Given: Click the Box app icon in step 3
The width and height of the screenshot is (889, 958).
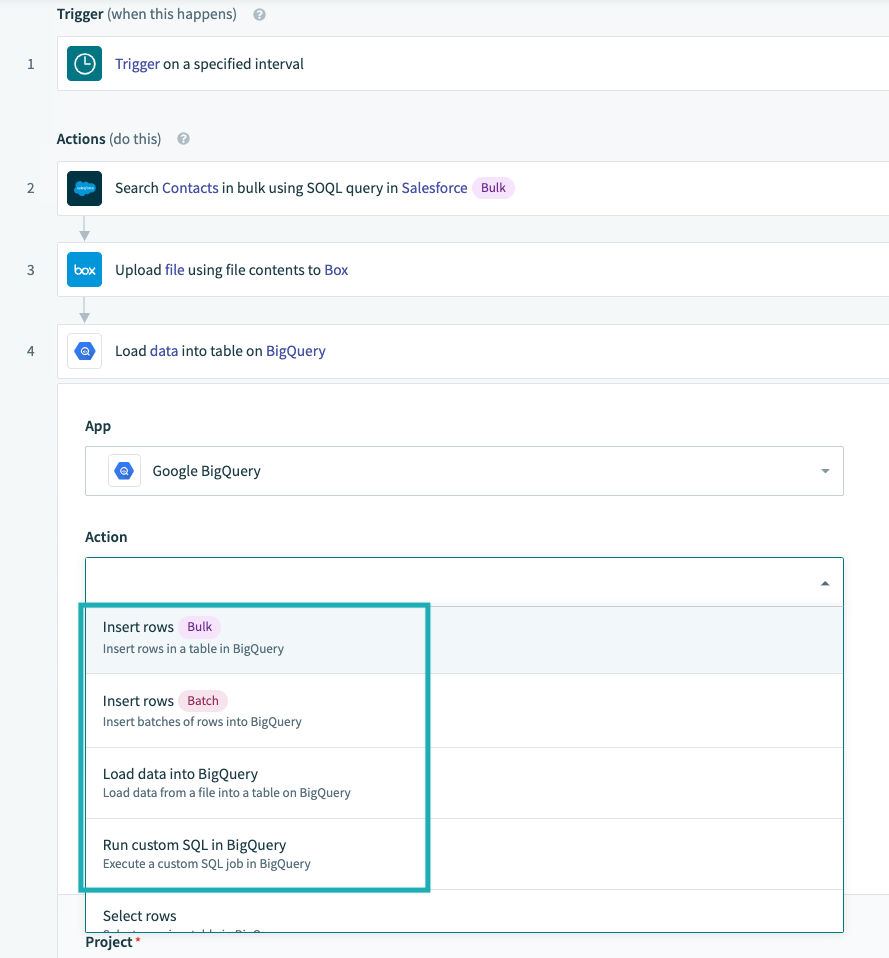Looking at the screenshot, I should 84,269.
